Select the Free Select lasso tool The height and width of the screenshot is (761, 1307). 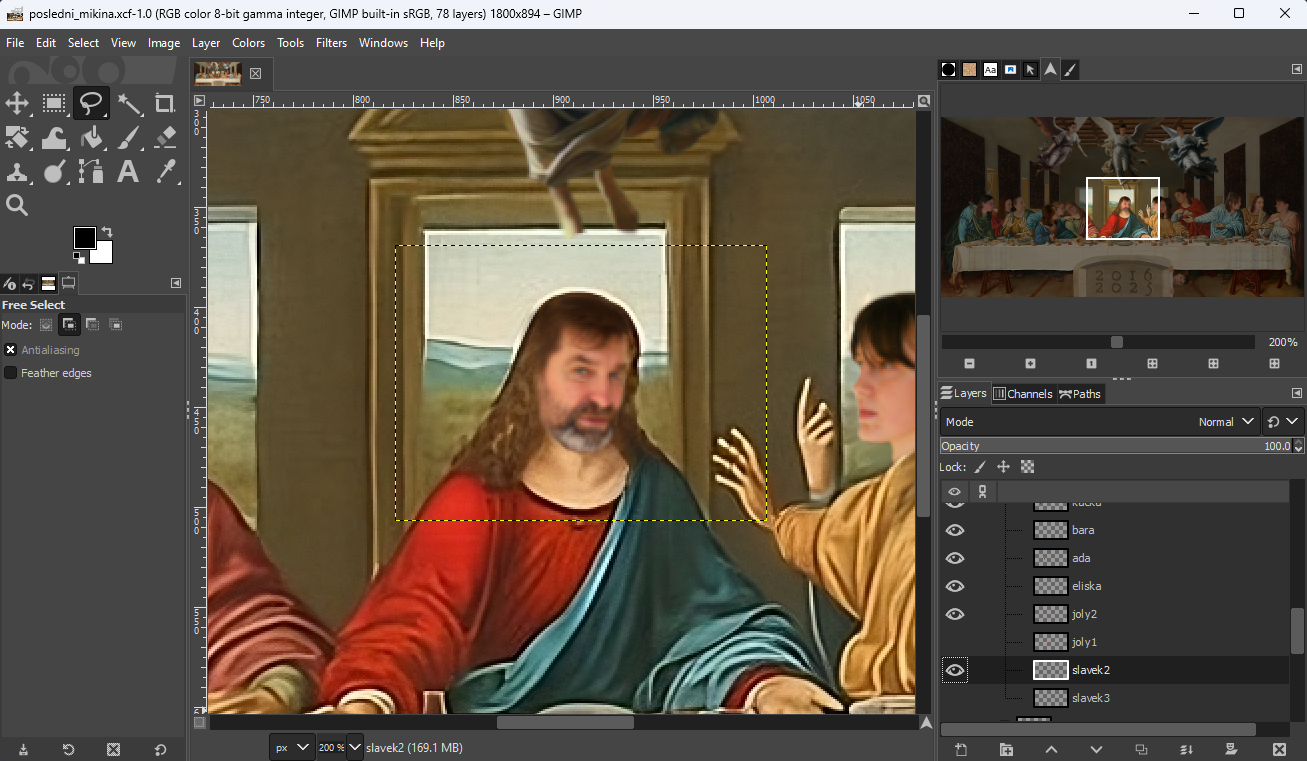[x=92, y=103]
